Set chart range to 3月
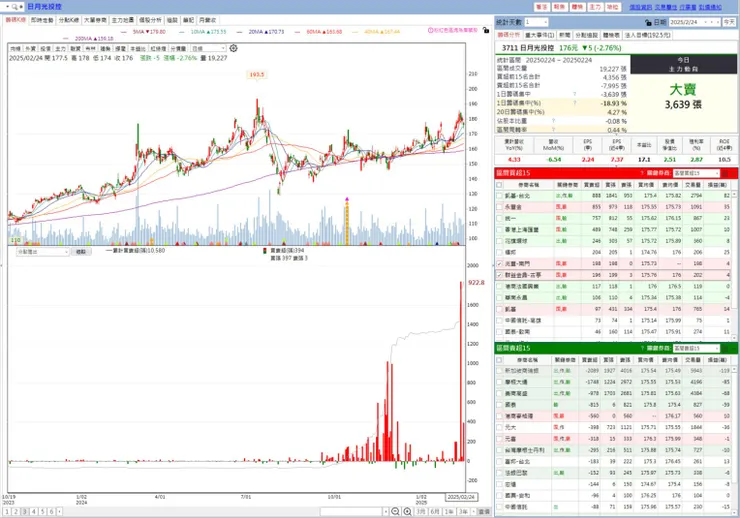Screen dimensions: 740x518 (x=421, y=511)
